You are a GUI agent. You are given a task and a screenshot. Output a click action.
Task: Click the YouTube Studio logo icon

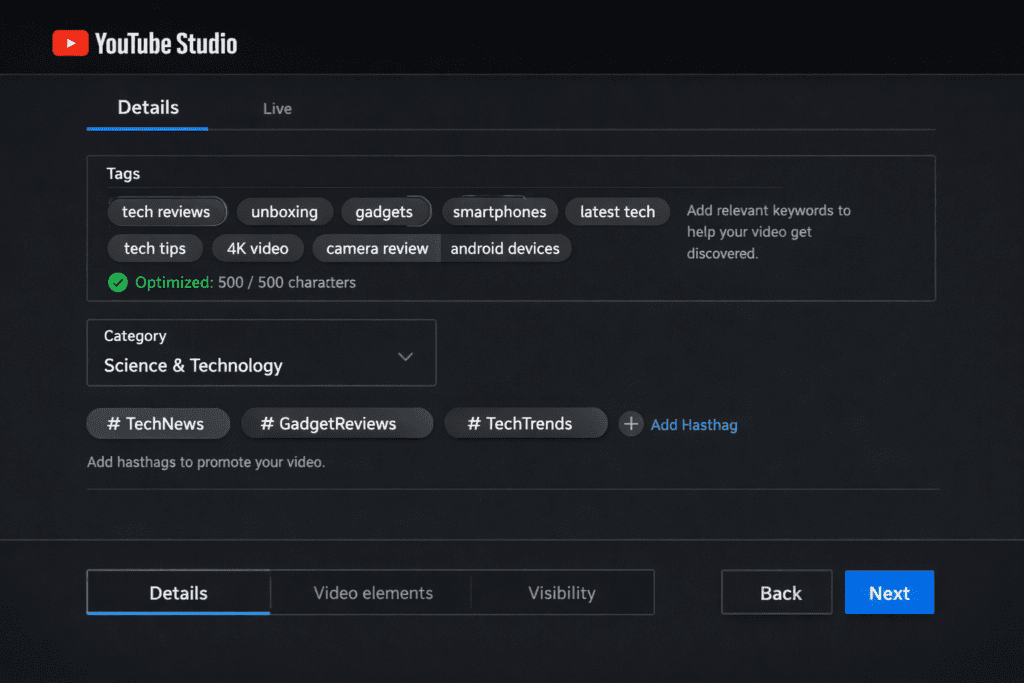(x=70, y=43)
